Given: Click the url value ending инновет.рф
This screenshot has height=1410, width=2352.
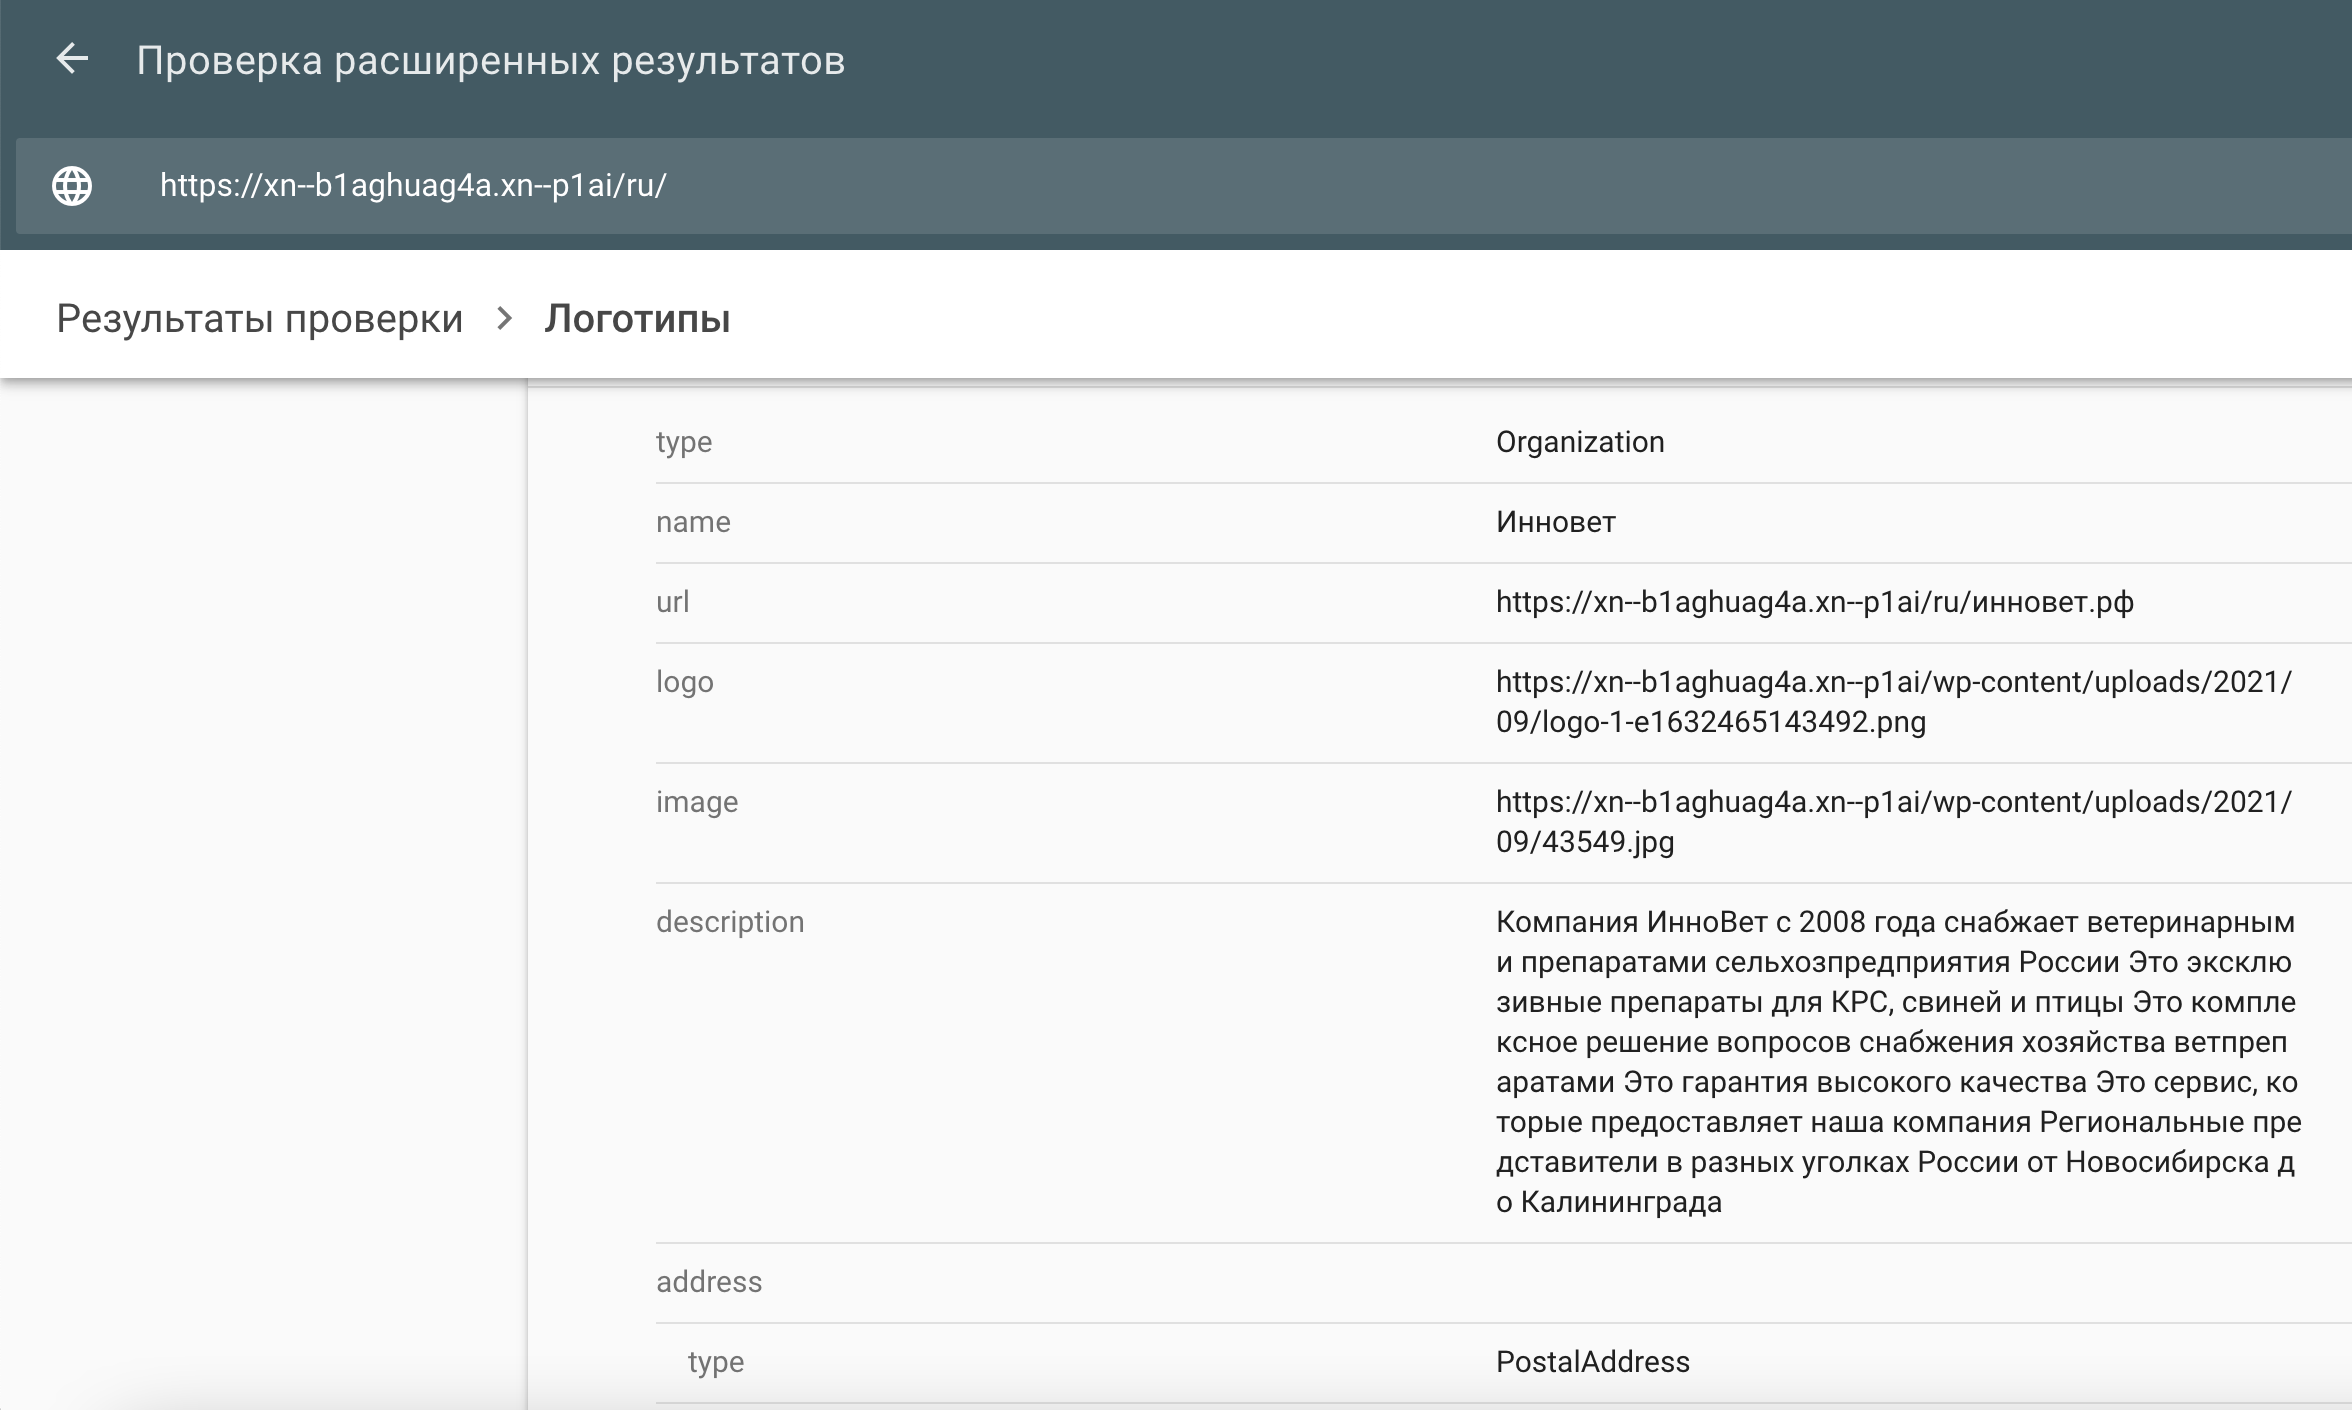Looking at the screenshot, I should pos(1815,602).
